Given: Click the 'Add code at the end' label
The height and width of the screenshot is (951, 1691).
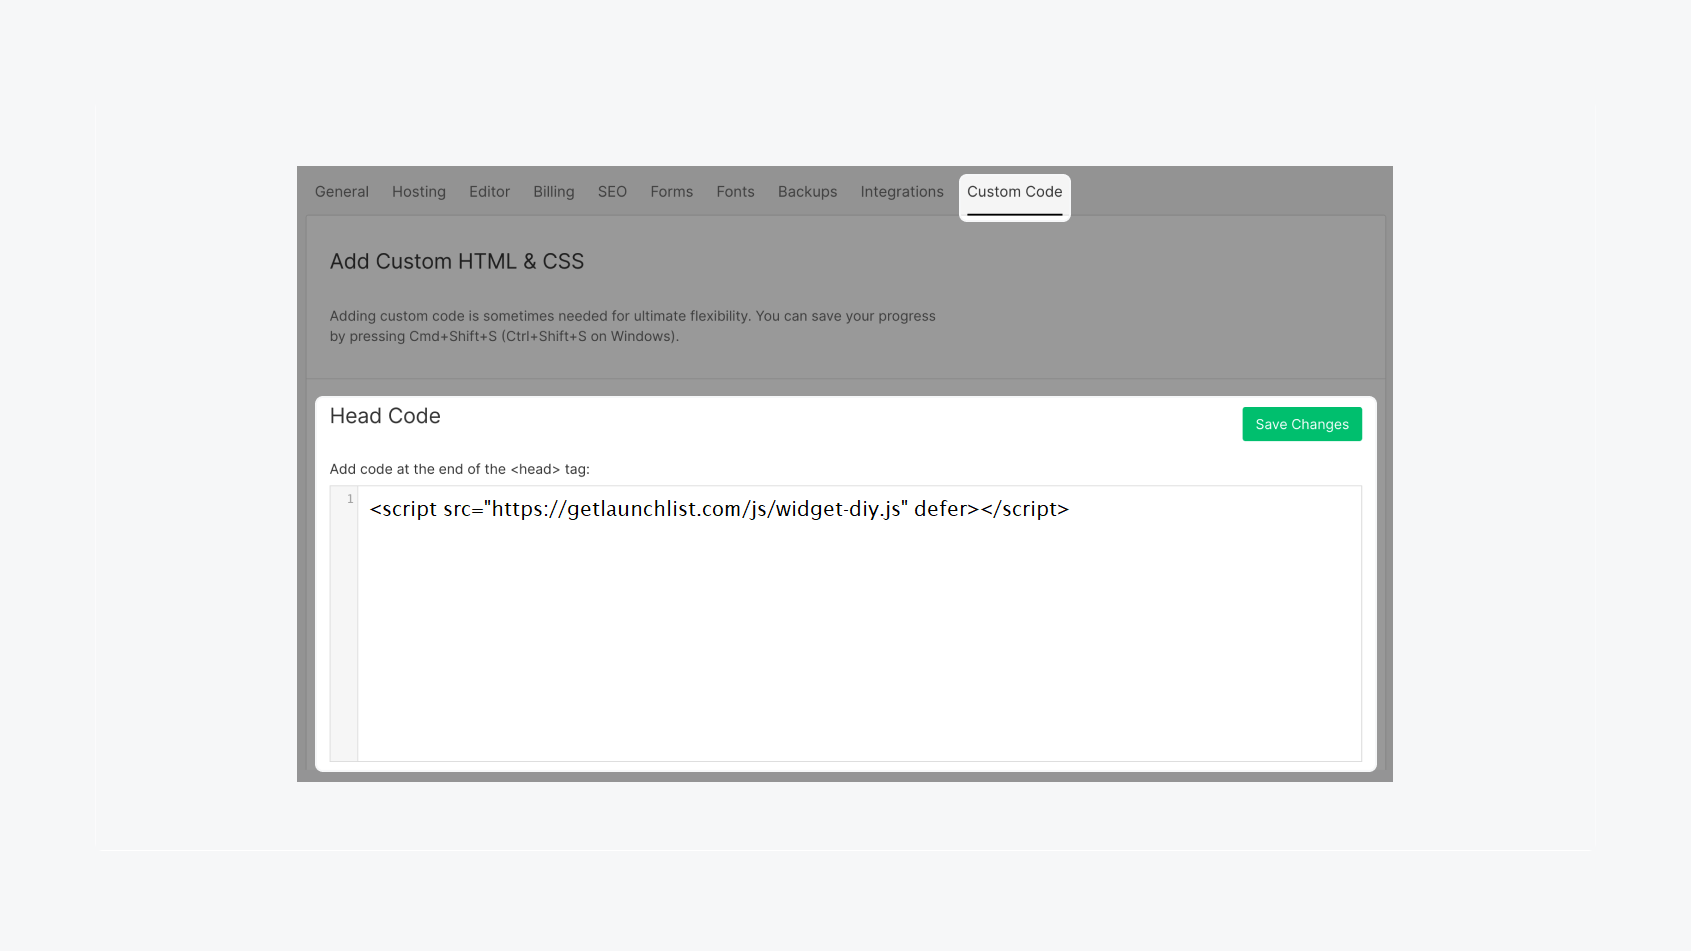Looking at the screenshot, I should (460, 469).
